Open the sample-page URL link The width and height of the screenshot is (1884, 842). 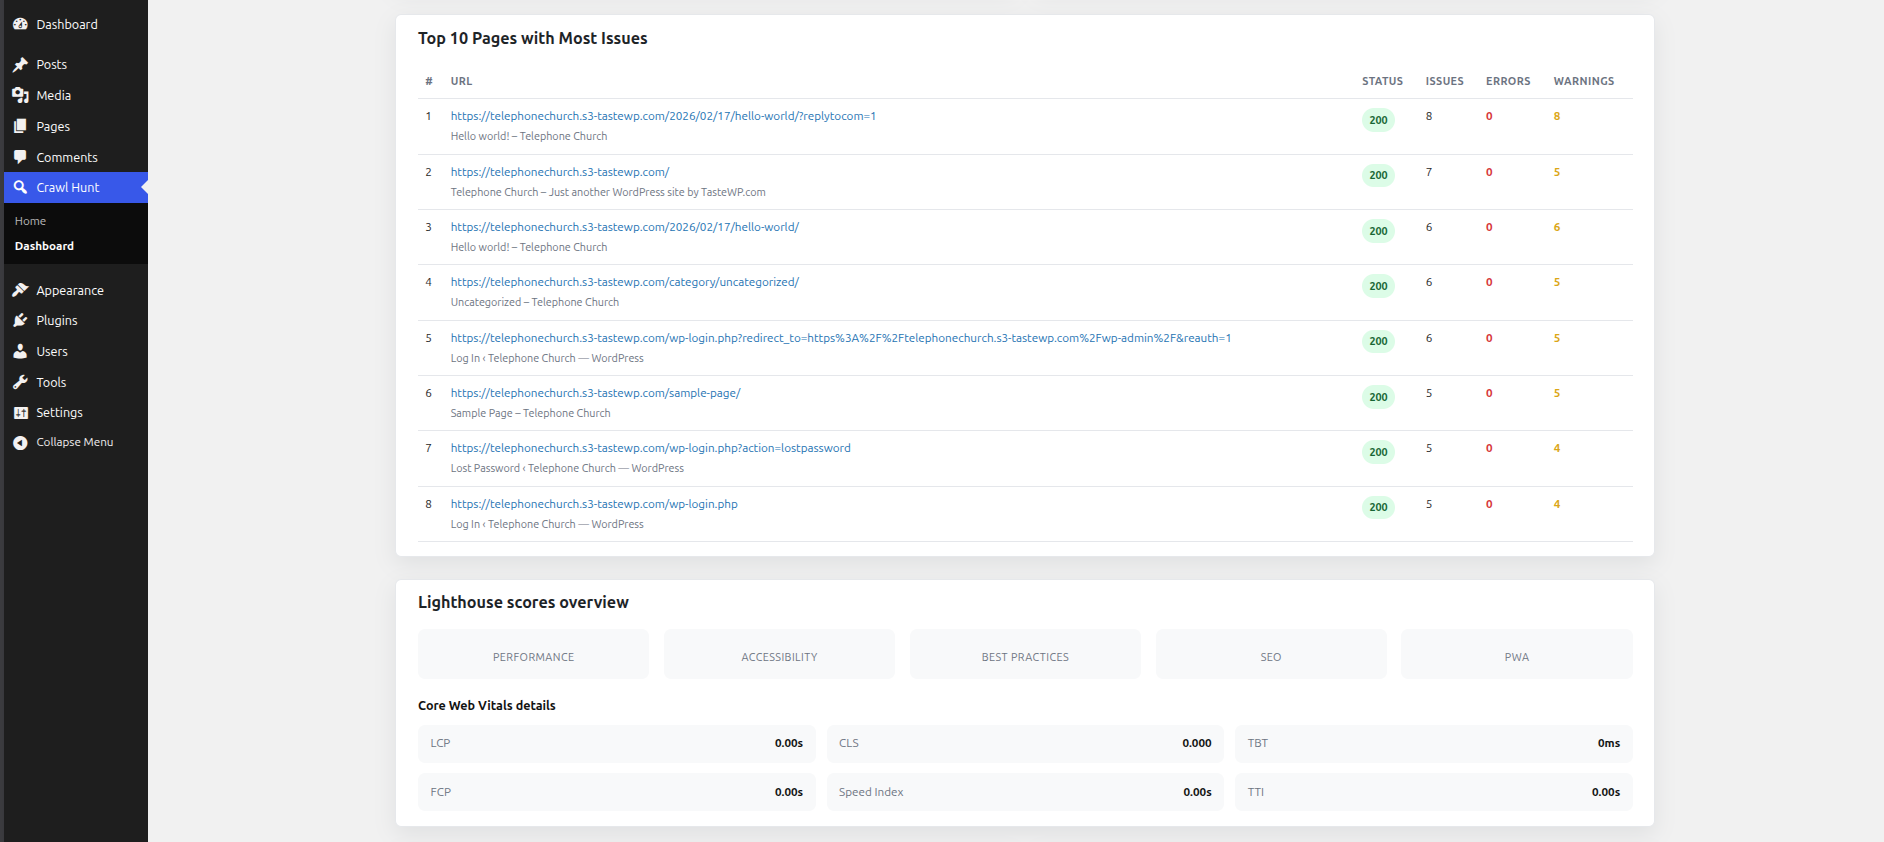click(x=596, y=393)
